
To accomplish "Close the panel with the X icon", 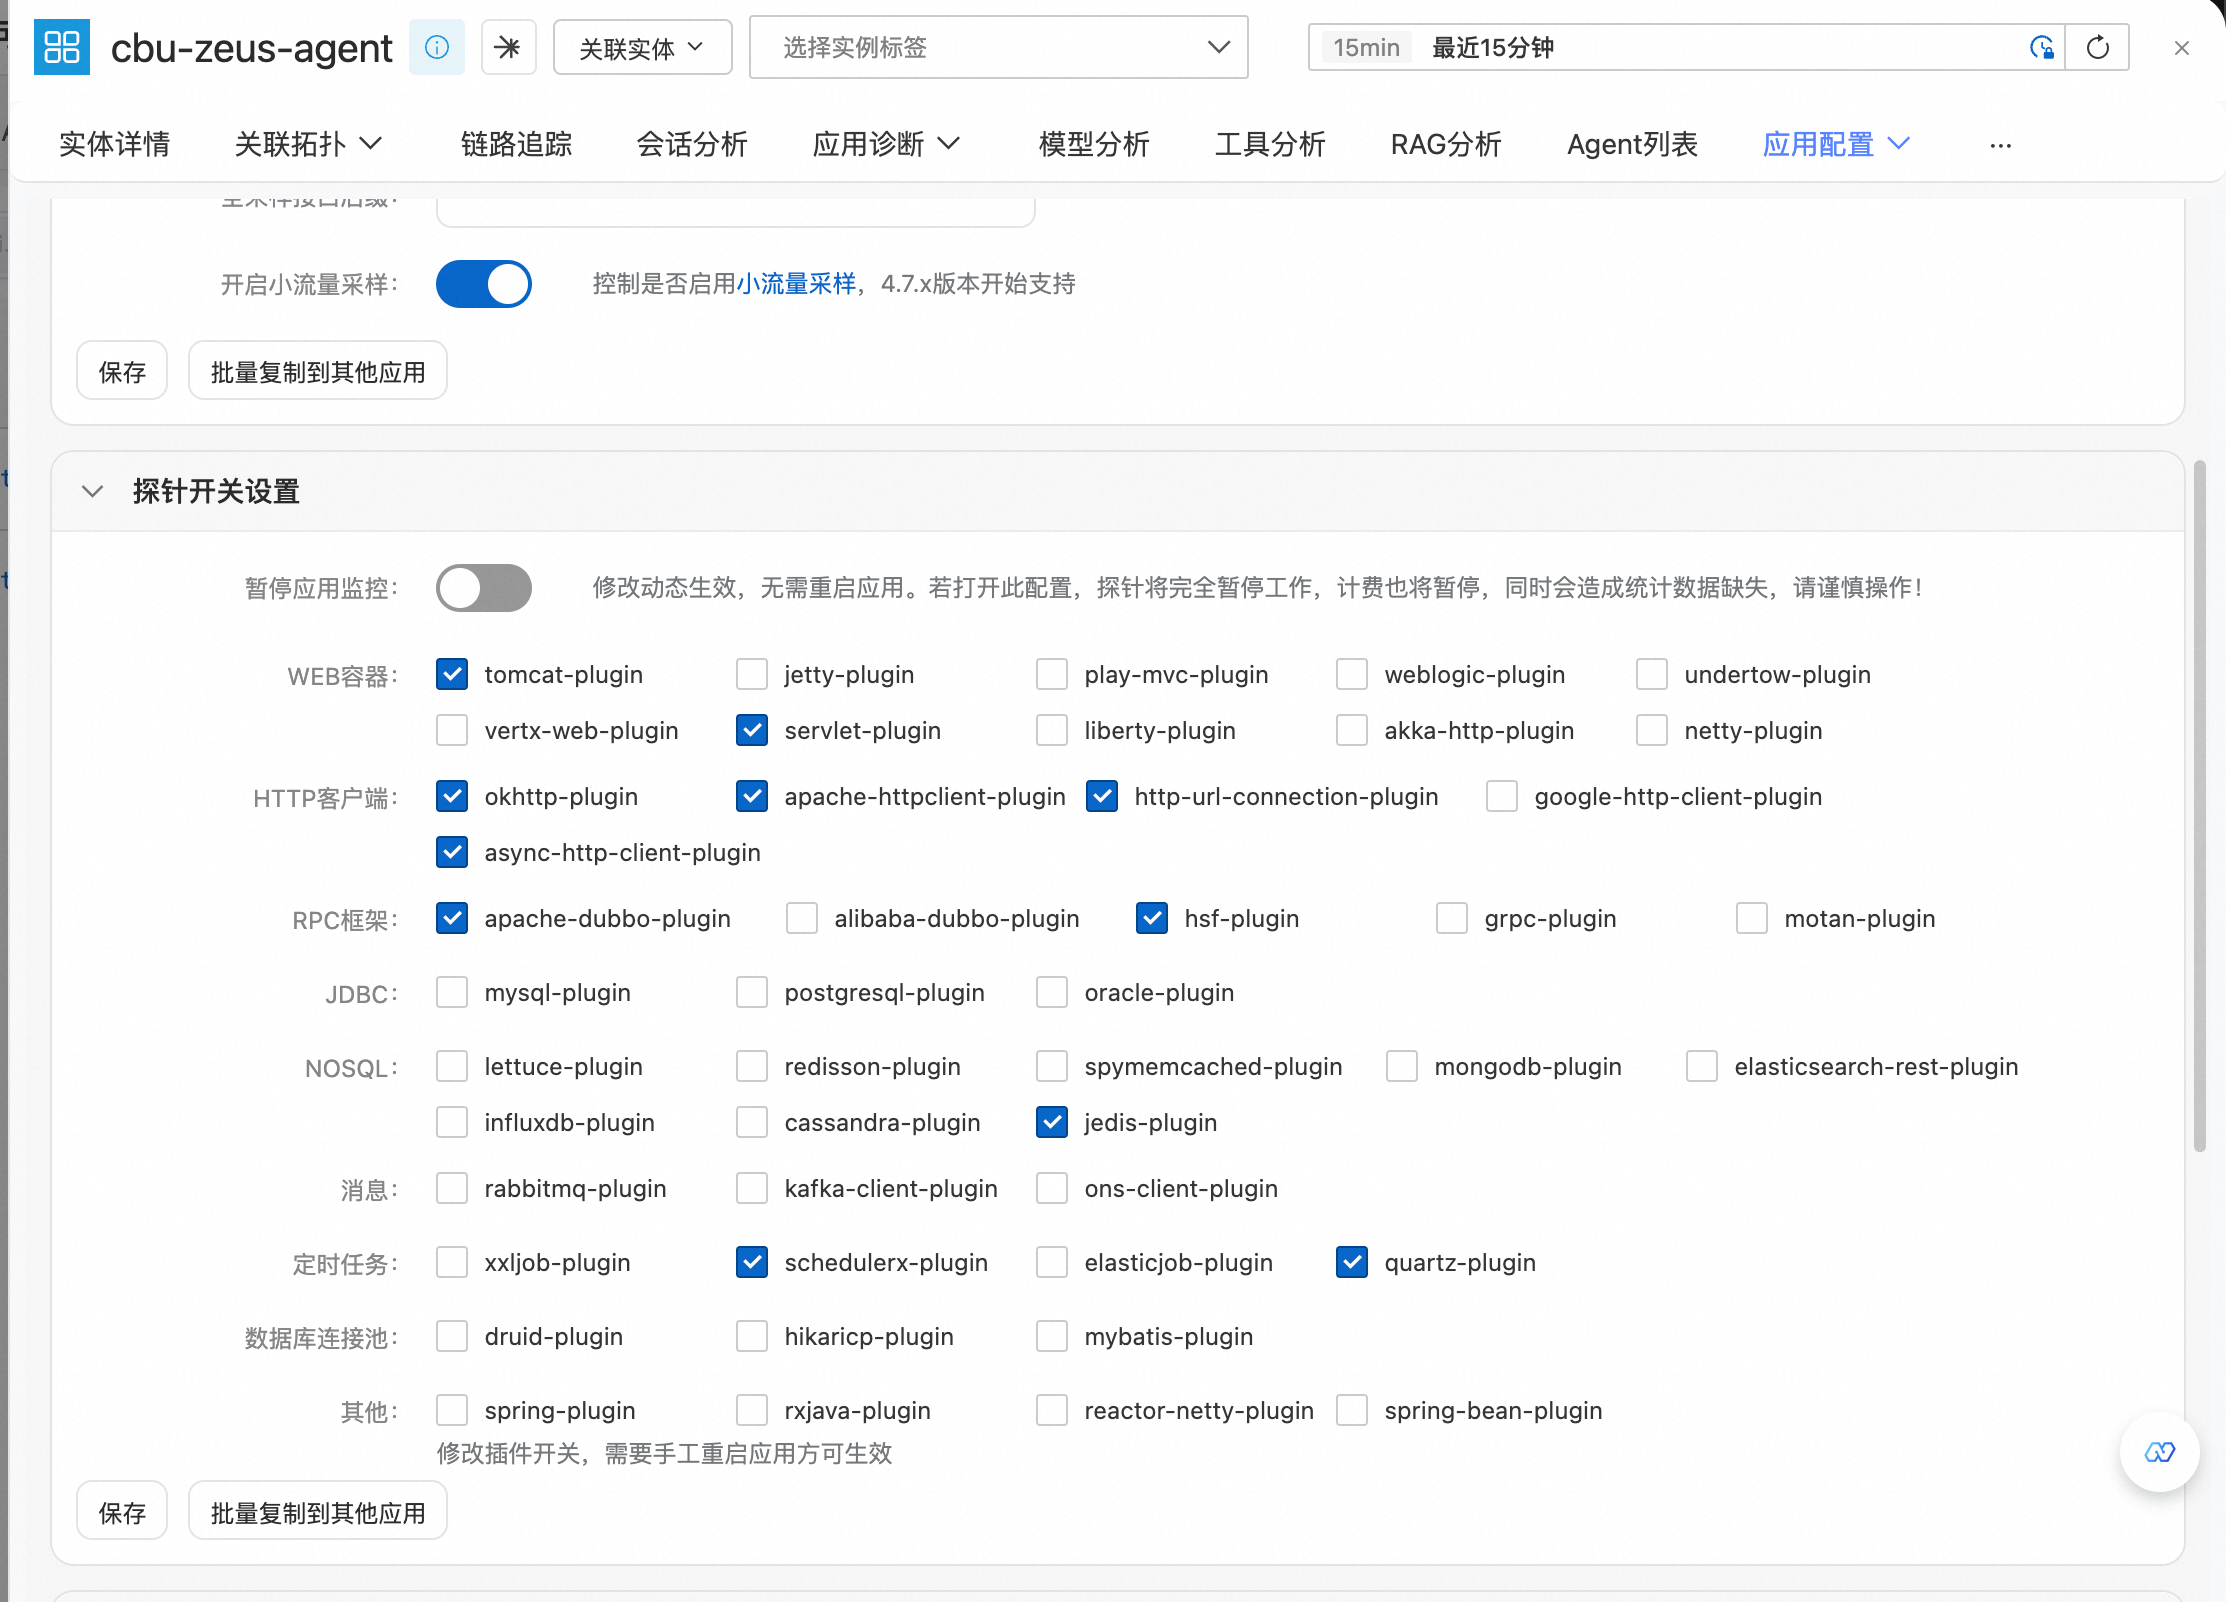I will tap(2182, 48).
